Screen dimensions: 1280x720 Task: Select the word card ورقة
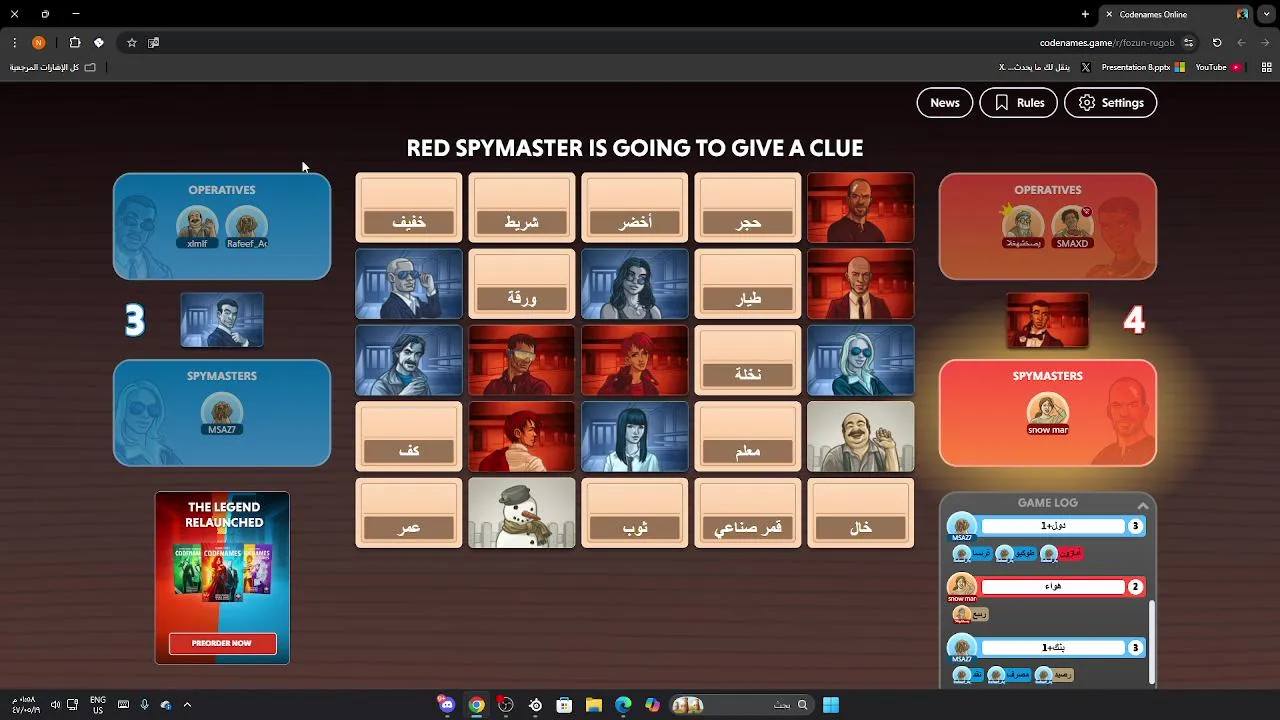[x=521, y=284]
